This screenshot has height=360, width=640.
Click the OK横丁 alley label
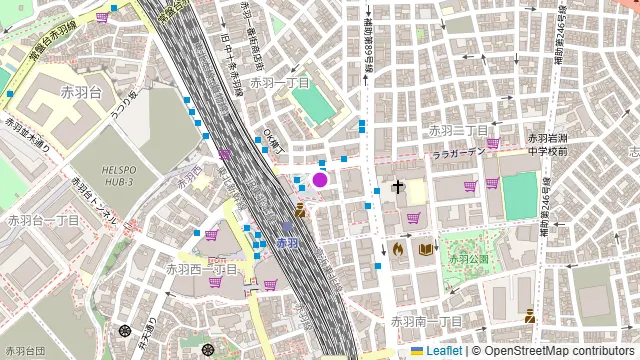273,141
